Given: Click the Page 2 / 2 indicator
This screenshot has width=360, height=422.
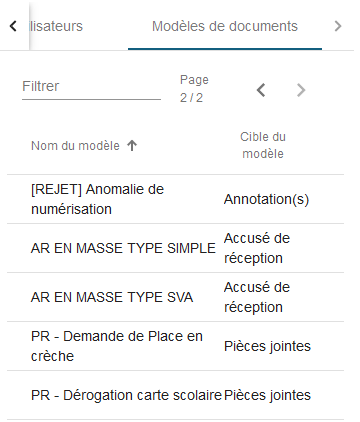Looking at the screenshot, I should (x=194, y=89).
